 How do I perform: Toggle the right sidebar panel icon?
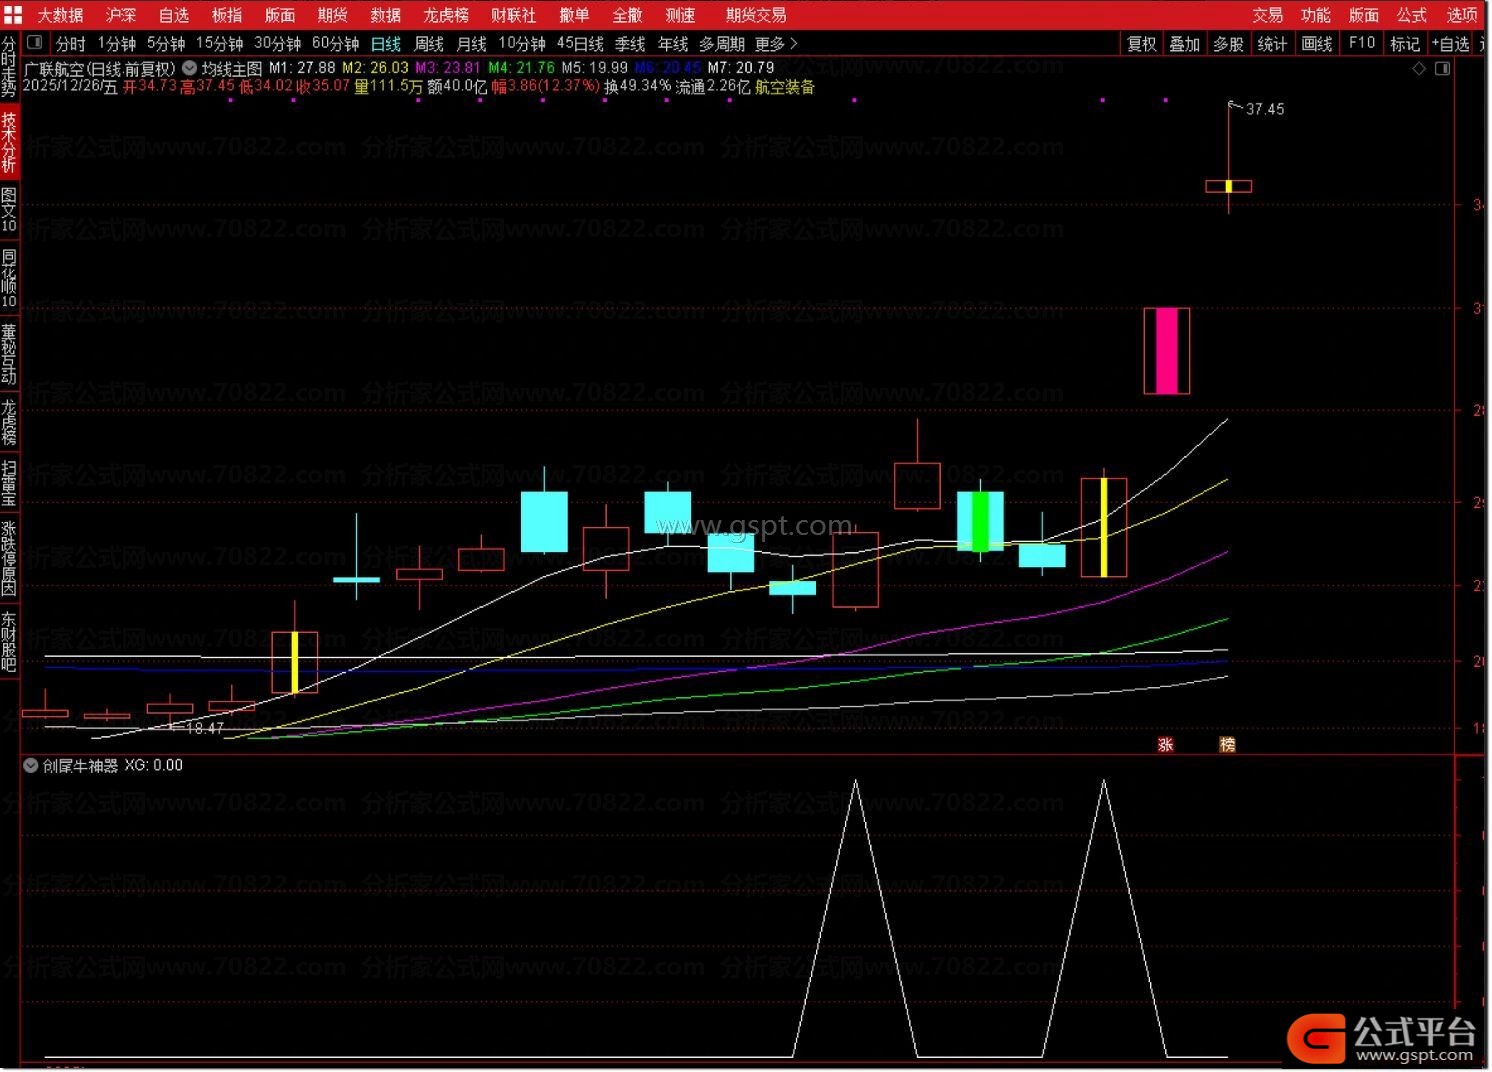pos(1442,69)
